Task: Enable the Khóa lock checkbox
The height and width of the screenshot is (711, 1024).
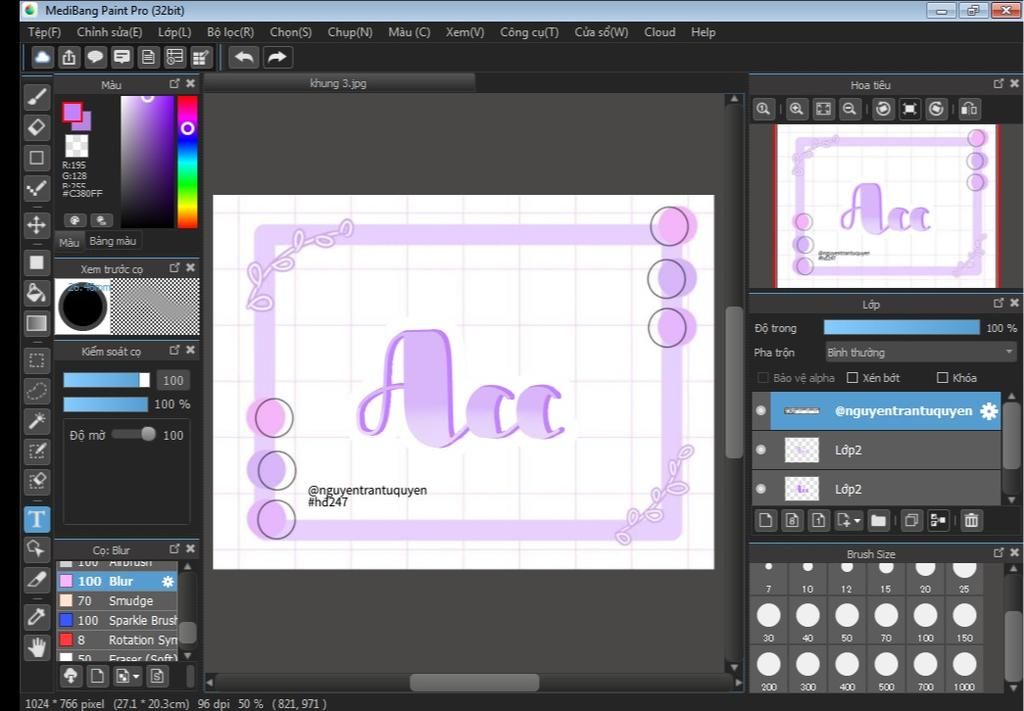Action: (x=942, y=378)
